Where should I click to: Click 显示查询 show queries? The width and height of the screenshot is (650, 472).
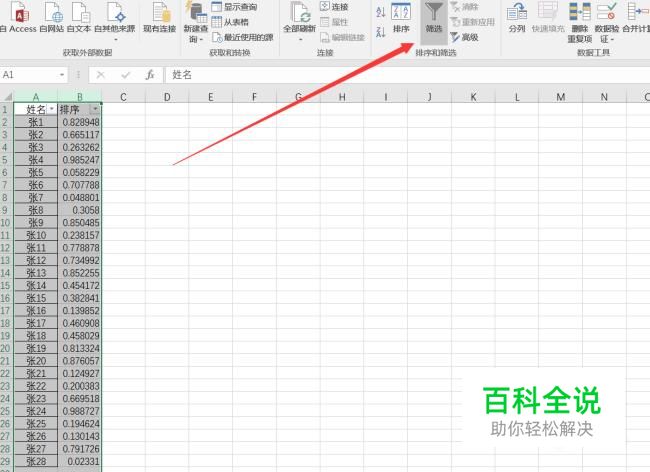pos(235,7)
